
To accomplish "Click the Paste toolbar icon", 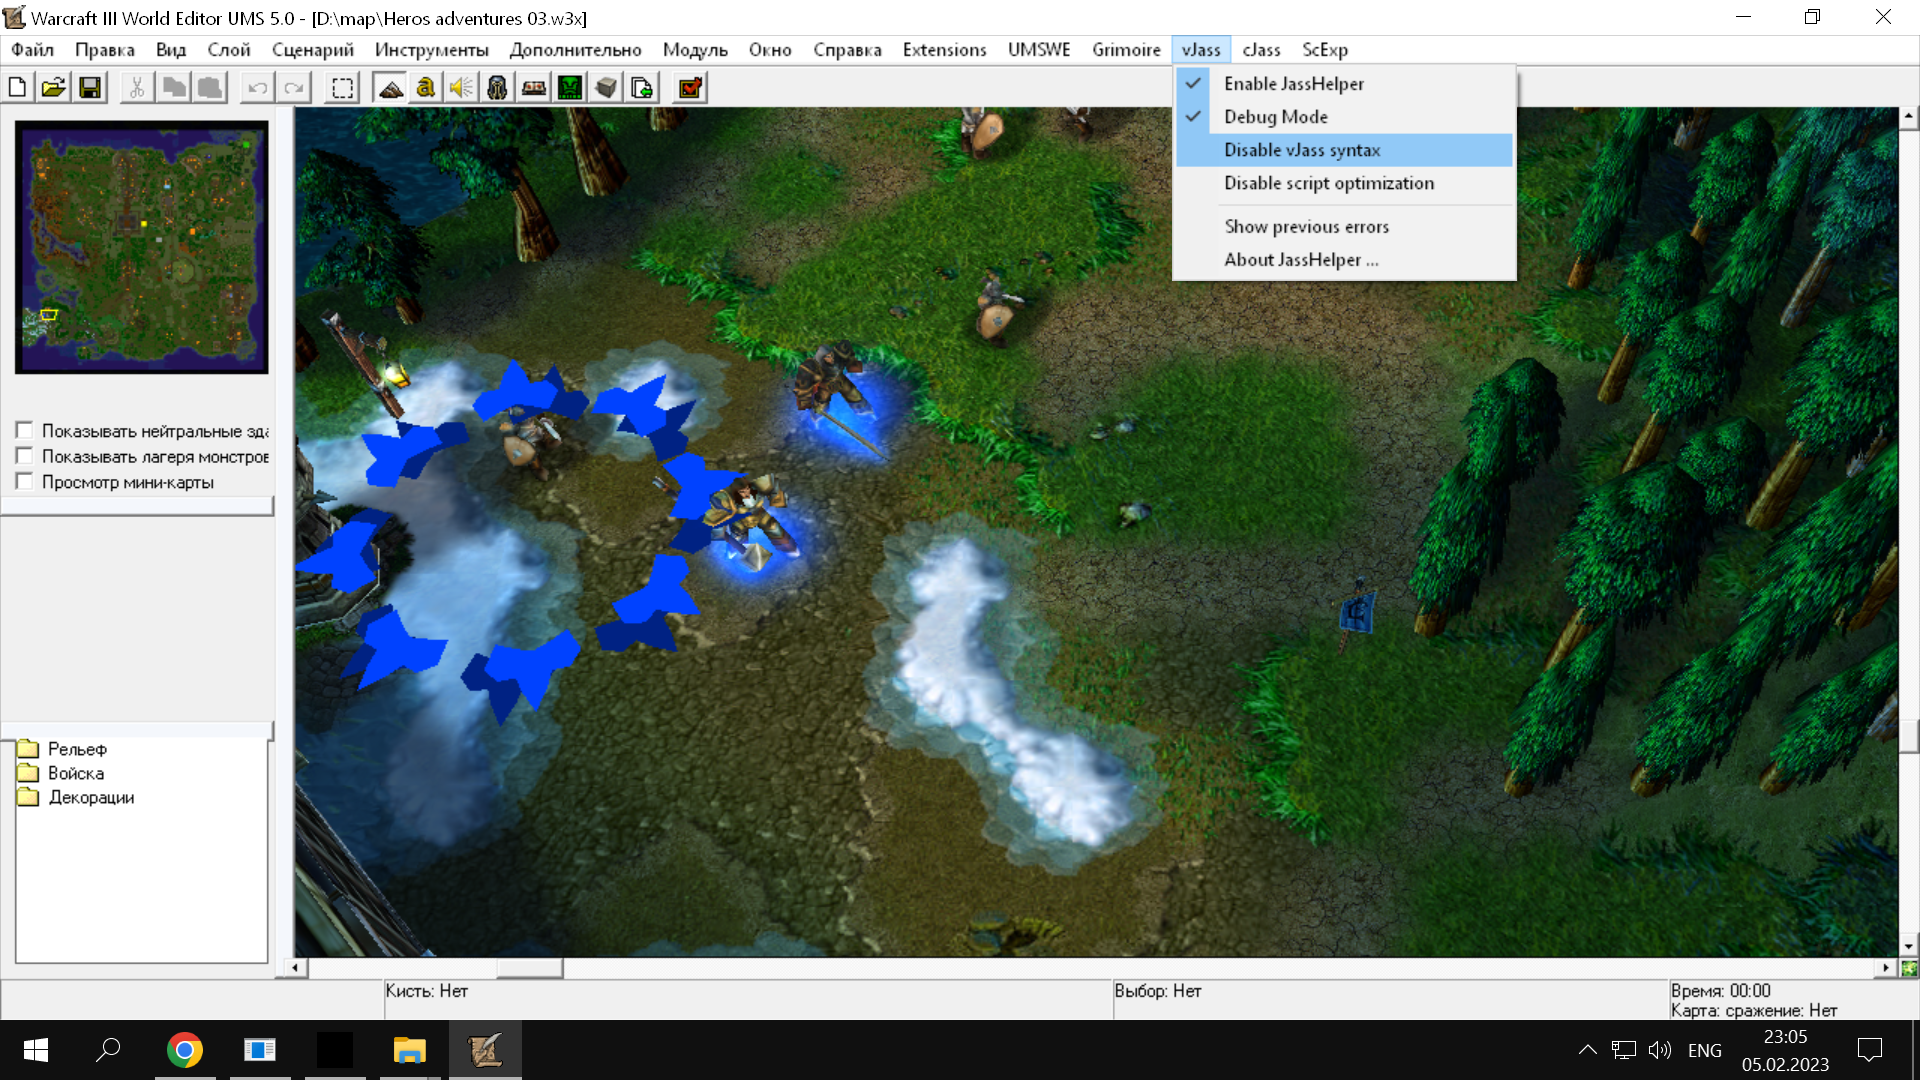I will tap(210, 88).
